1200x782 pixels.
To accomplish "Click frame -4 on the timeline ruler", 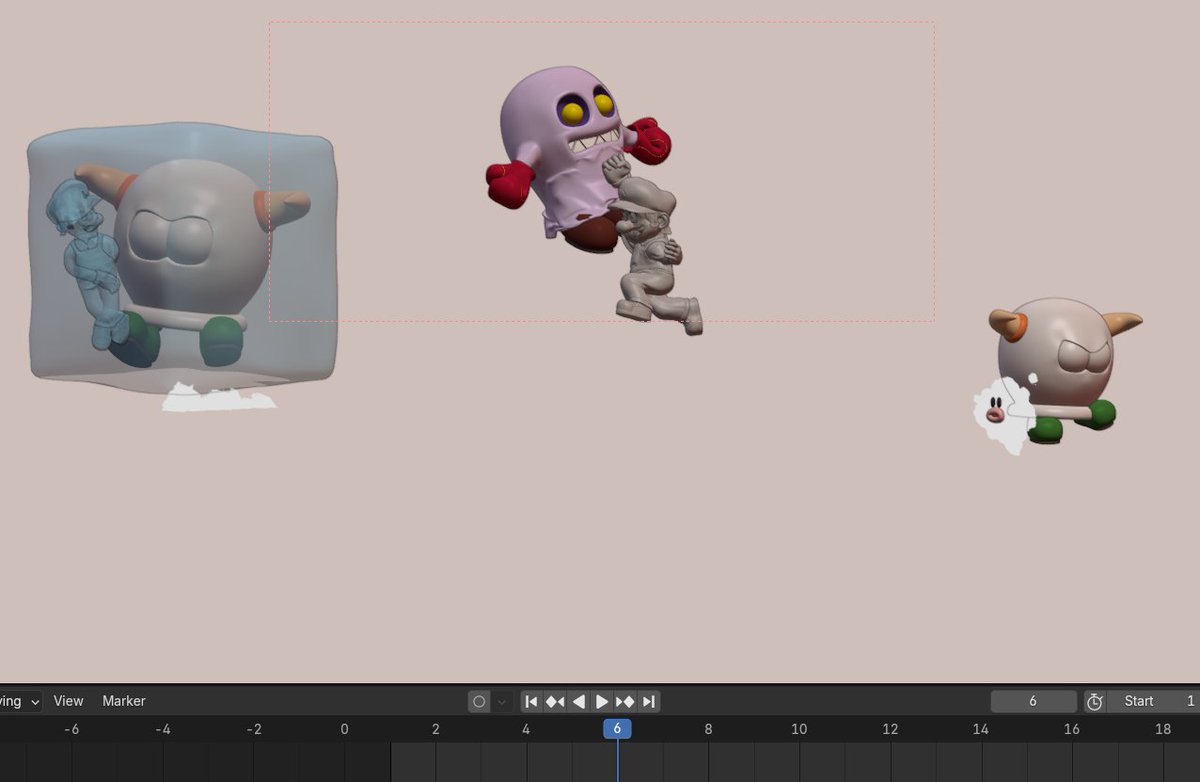I will tap(162, 729).
